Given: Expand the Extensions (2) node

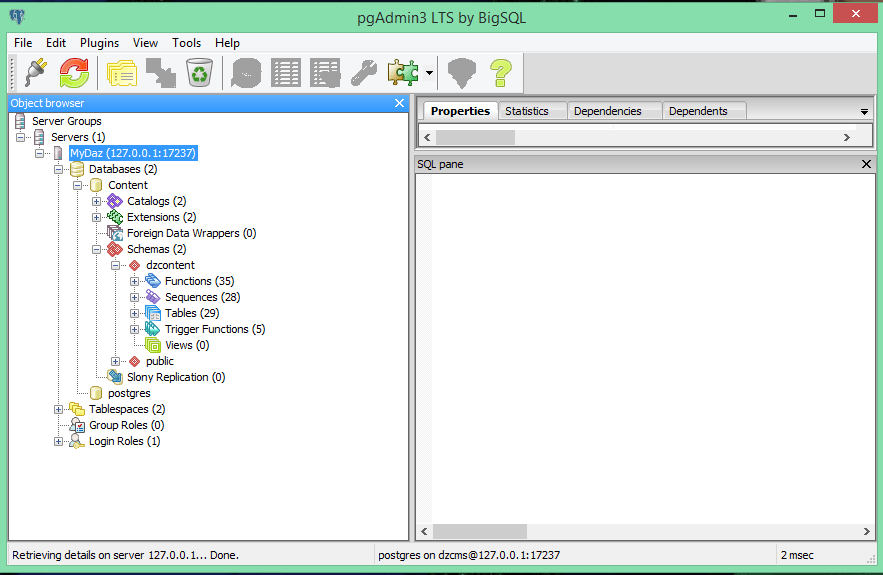Looking at the screenshot, I should pos(96,217).
